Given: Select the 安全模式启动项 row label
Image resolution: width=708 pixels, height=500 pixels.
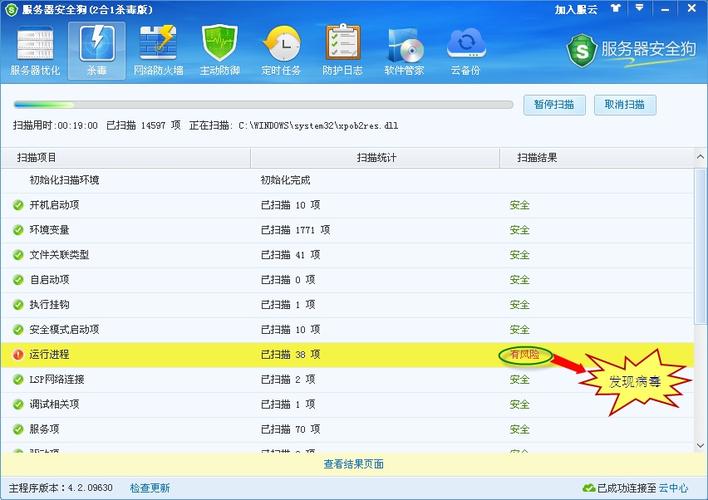Looking at the screenshot, I should [x=64, y=329].
